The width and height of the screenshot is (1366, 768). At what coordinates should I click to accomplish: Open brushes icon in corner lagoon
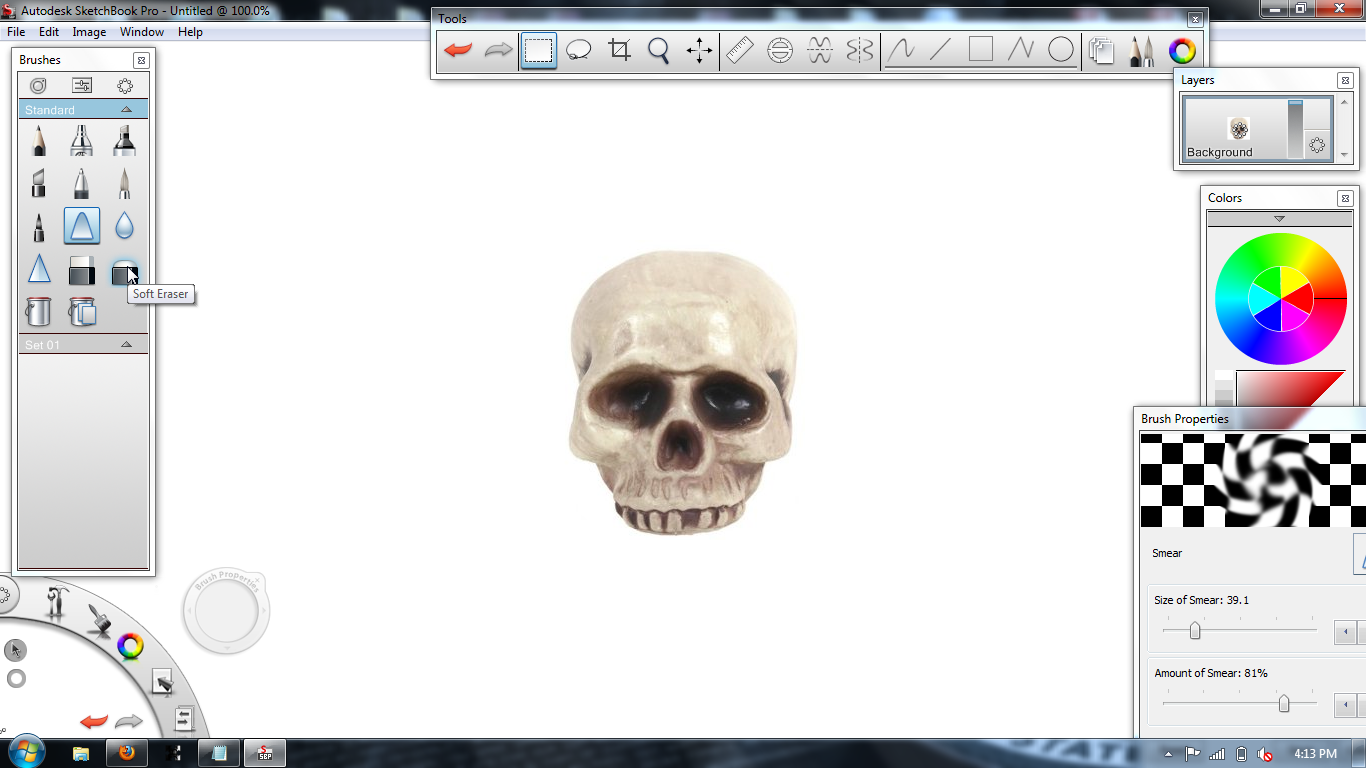tap(99, 619)
